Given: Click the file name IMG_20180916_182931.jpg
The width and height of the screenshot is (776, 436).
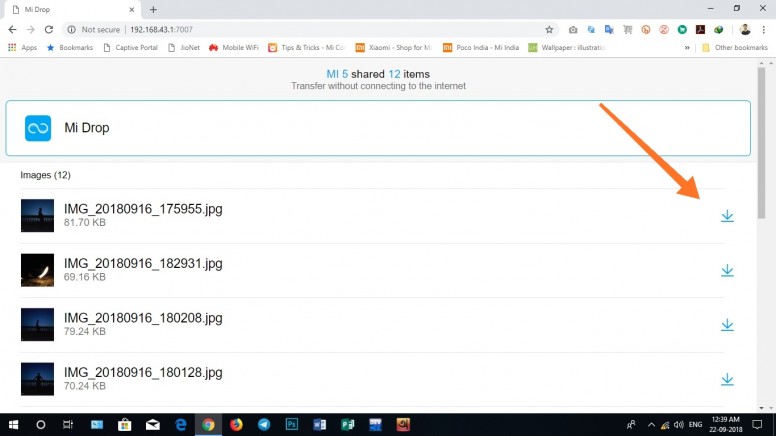Looking at the screenshot, I should (x=143, y=263).
